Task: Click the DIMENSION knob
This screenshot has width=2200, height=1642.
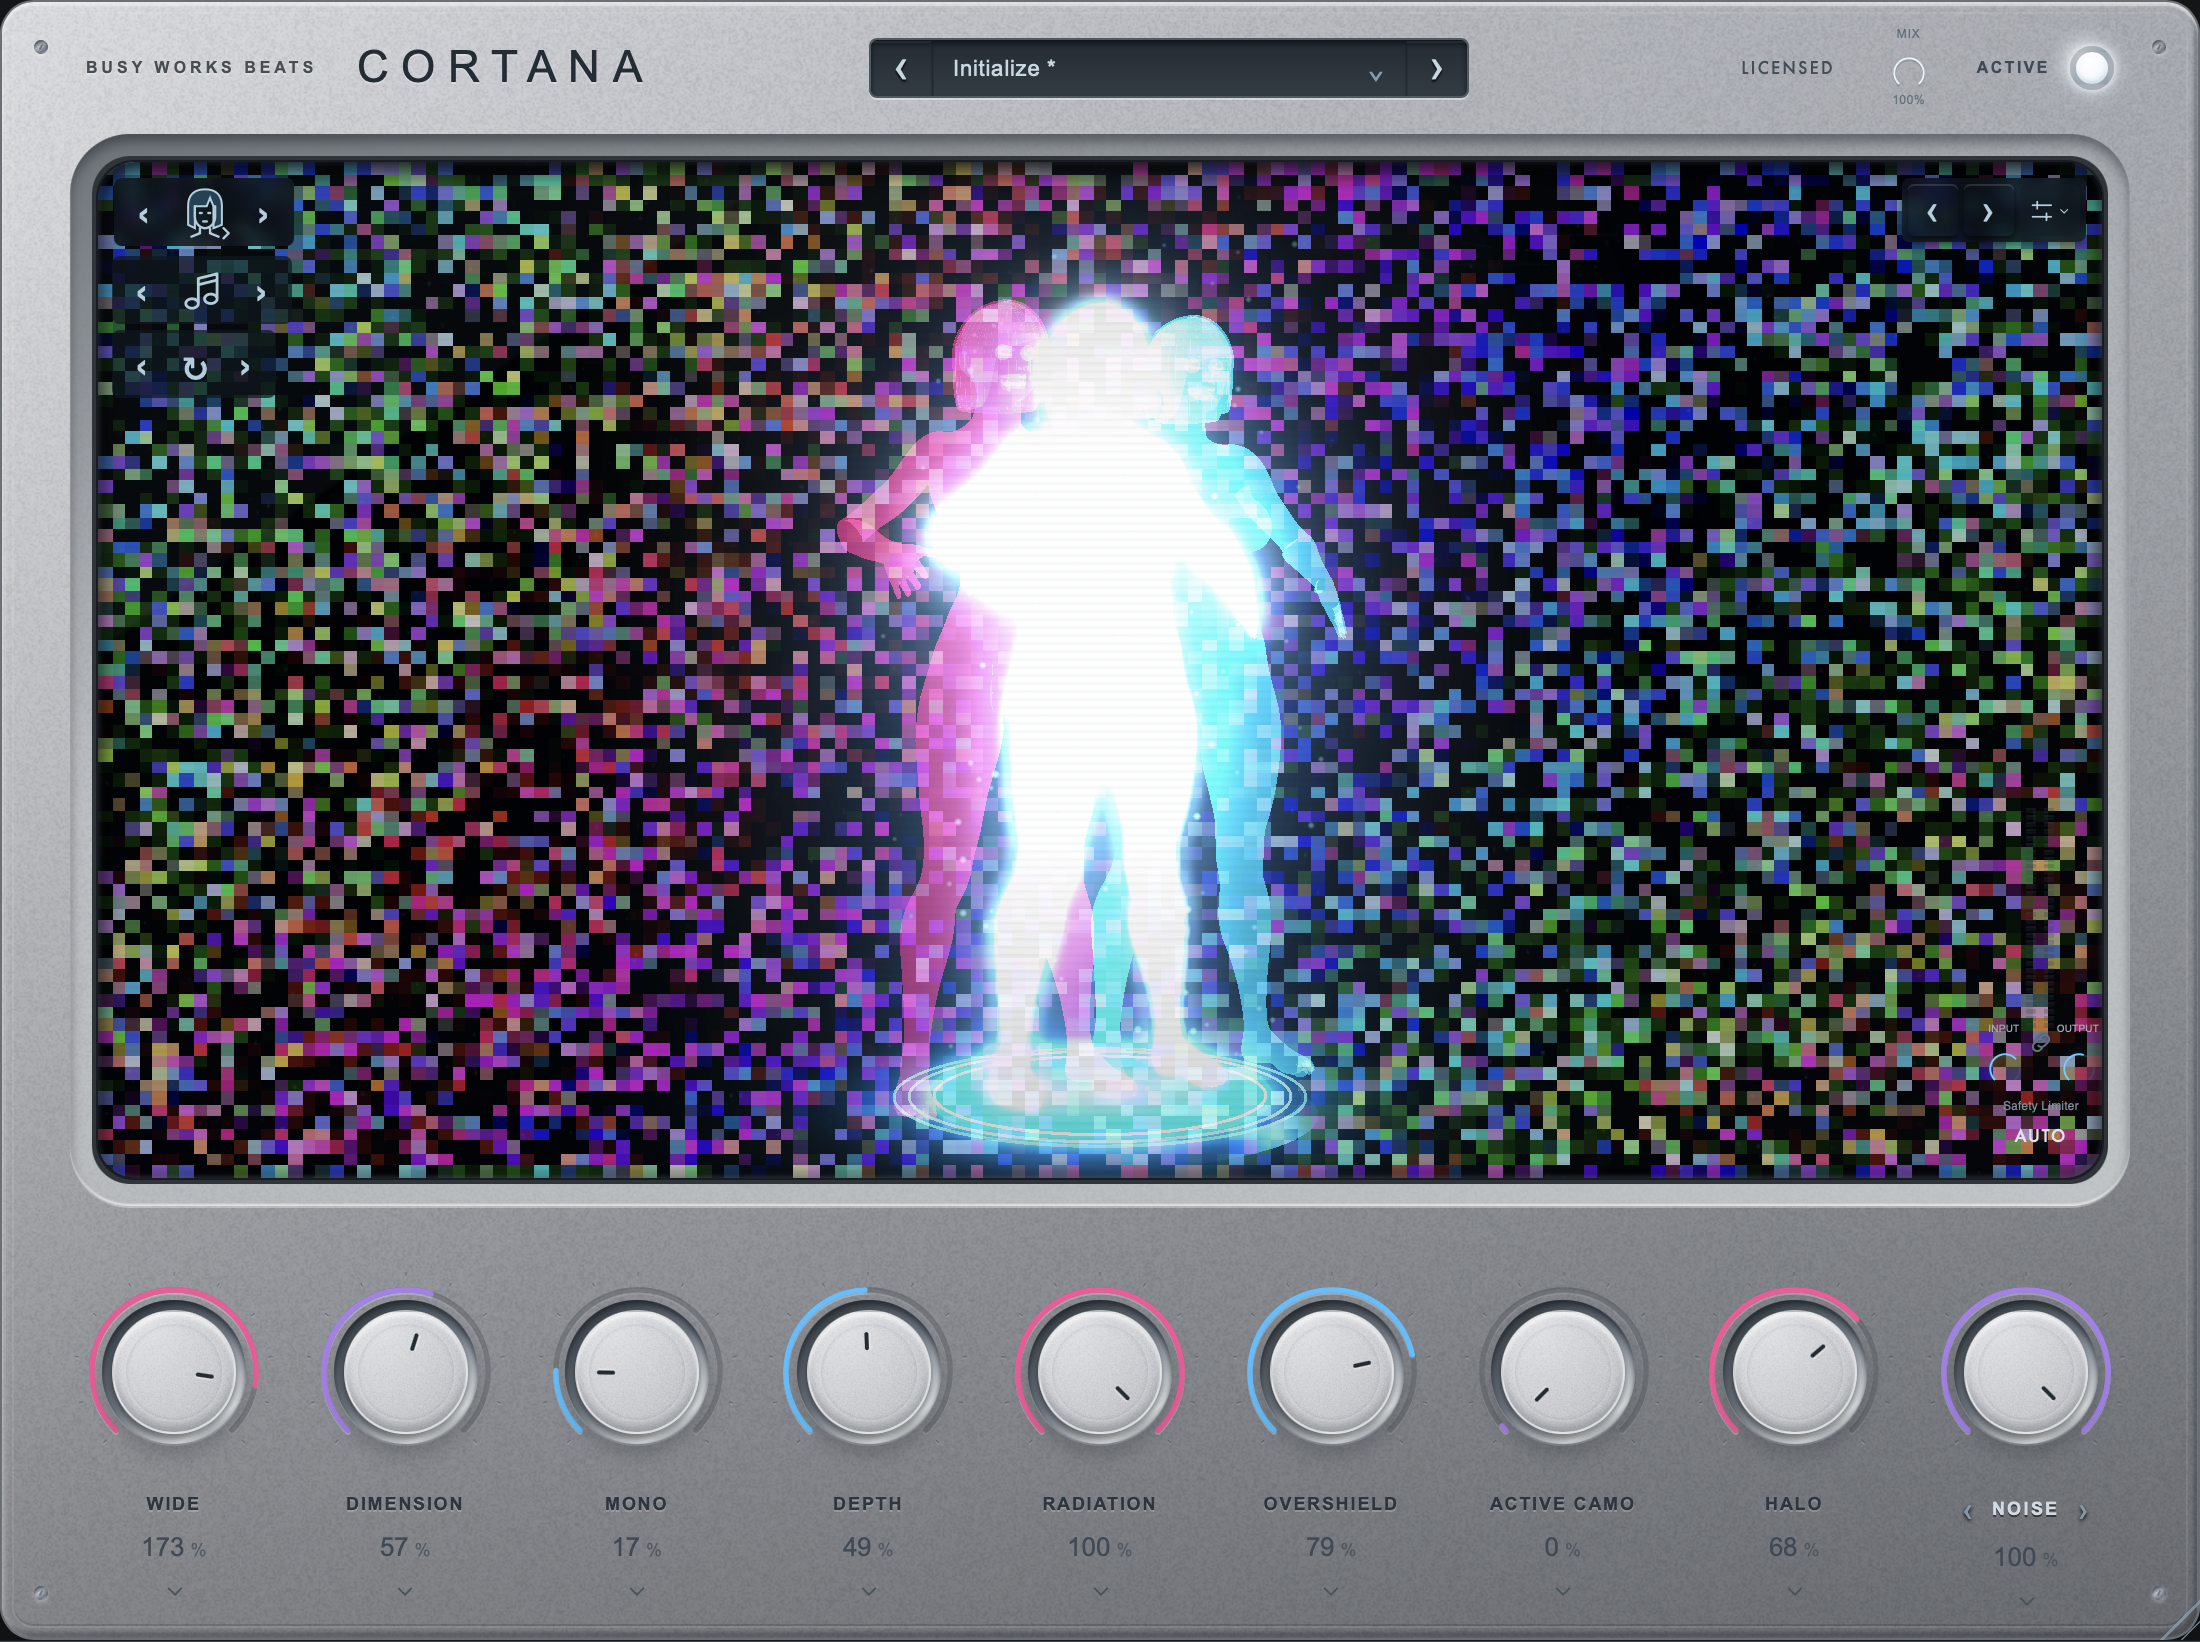Action: [x=405, y=1373]
